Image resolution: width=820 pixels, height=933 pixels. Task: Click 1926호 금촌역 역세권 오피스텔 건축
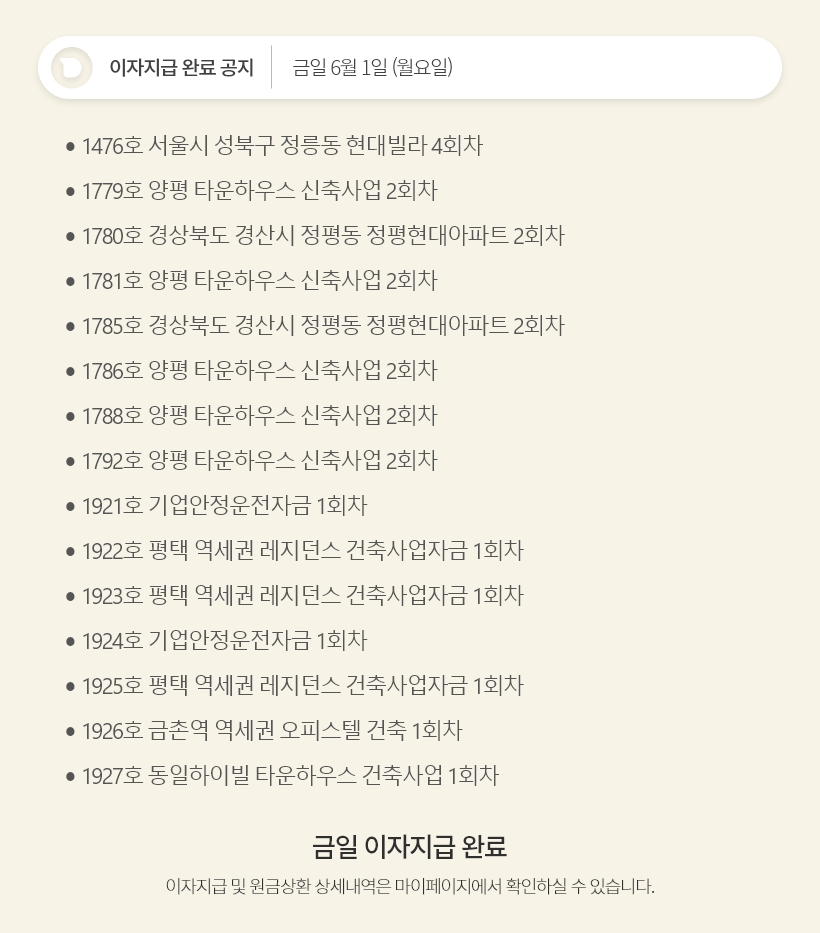click(x=272, y=731)
